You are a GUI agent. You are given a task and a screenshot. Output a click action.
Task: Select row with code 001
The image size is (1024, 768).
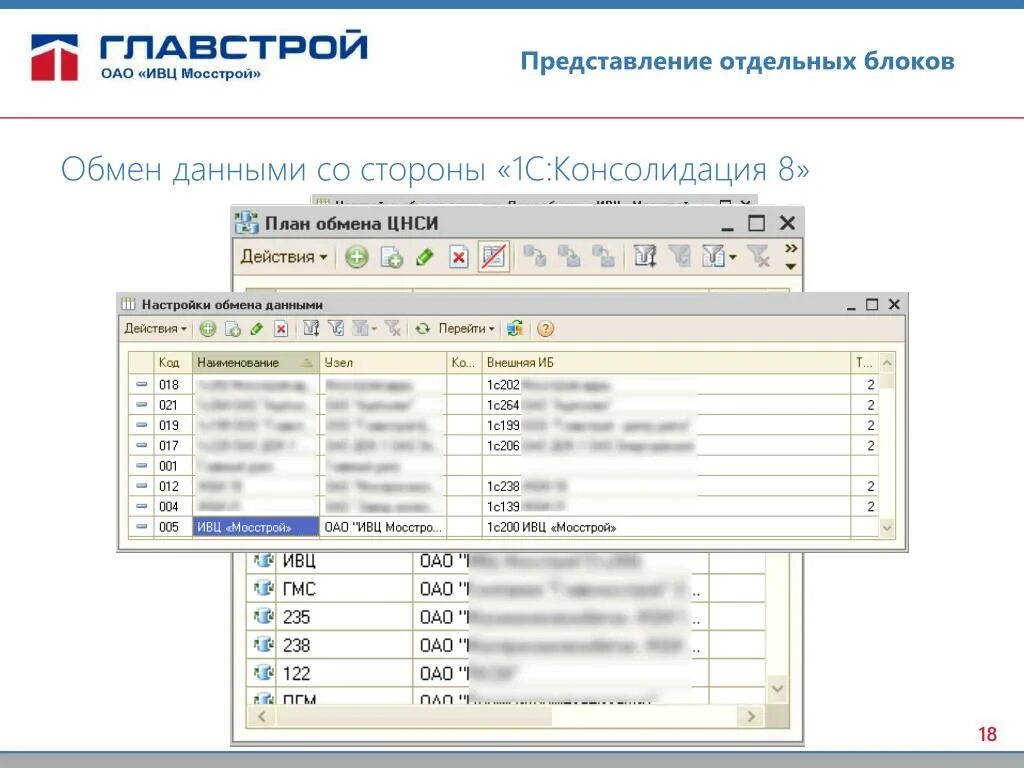pyautogui.click(x=503, y=466)
